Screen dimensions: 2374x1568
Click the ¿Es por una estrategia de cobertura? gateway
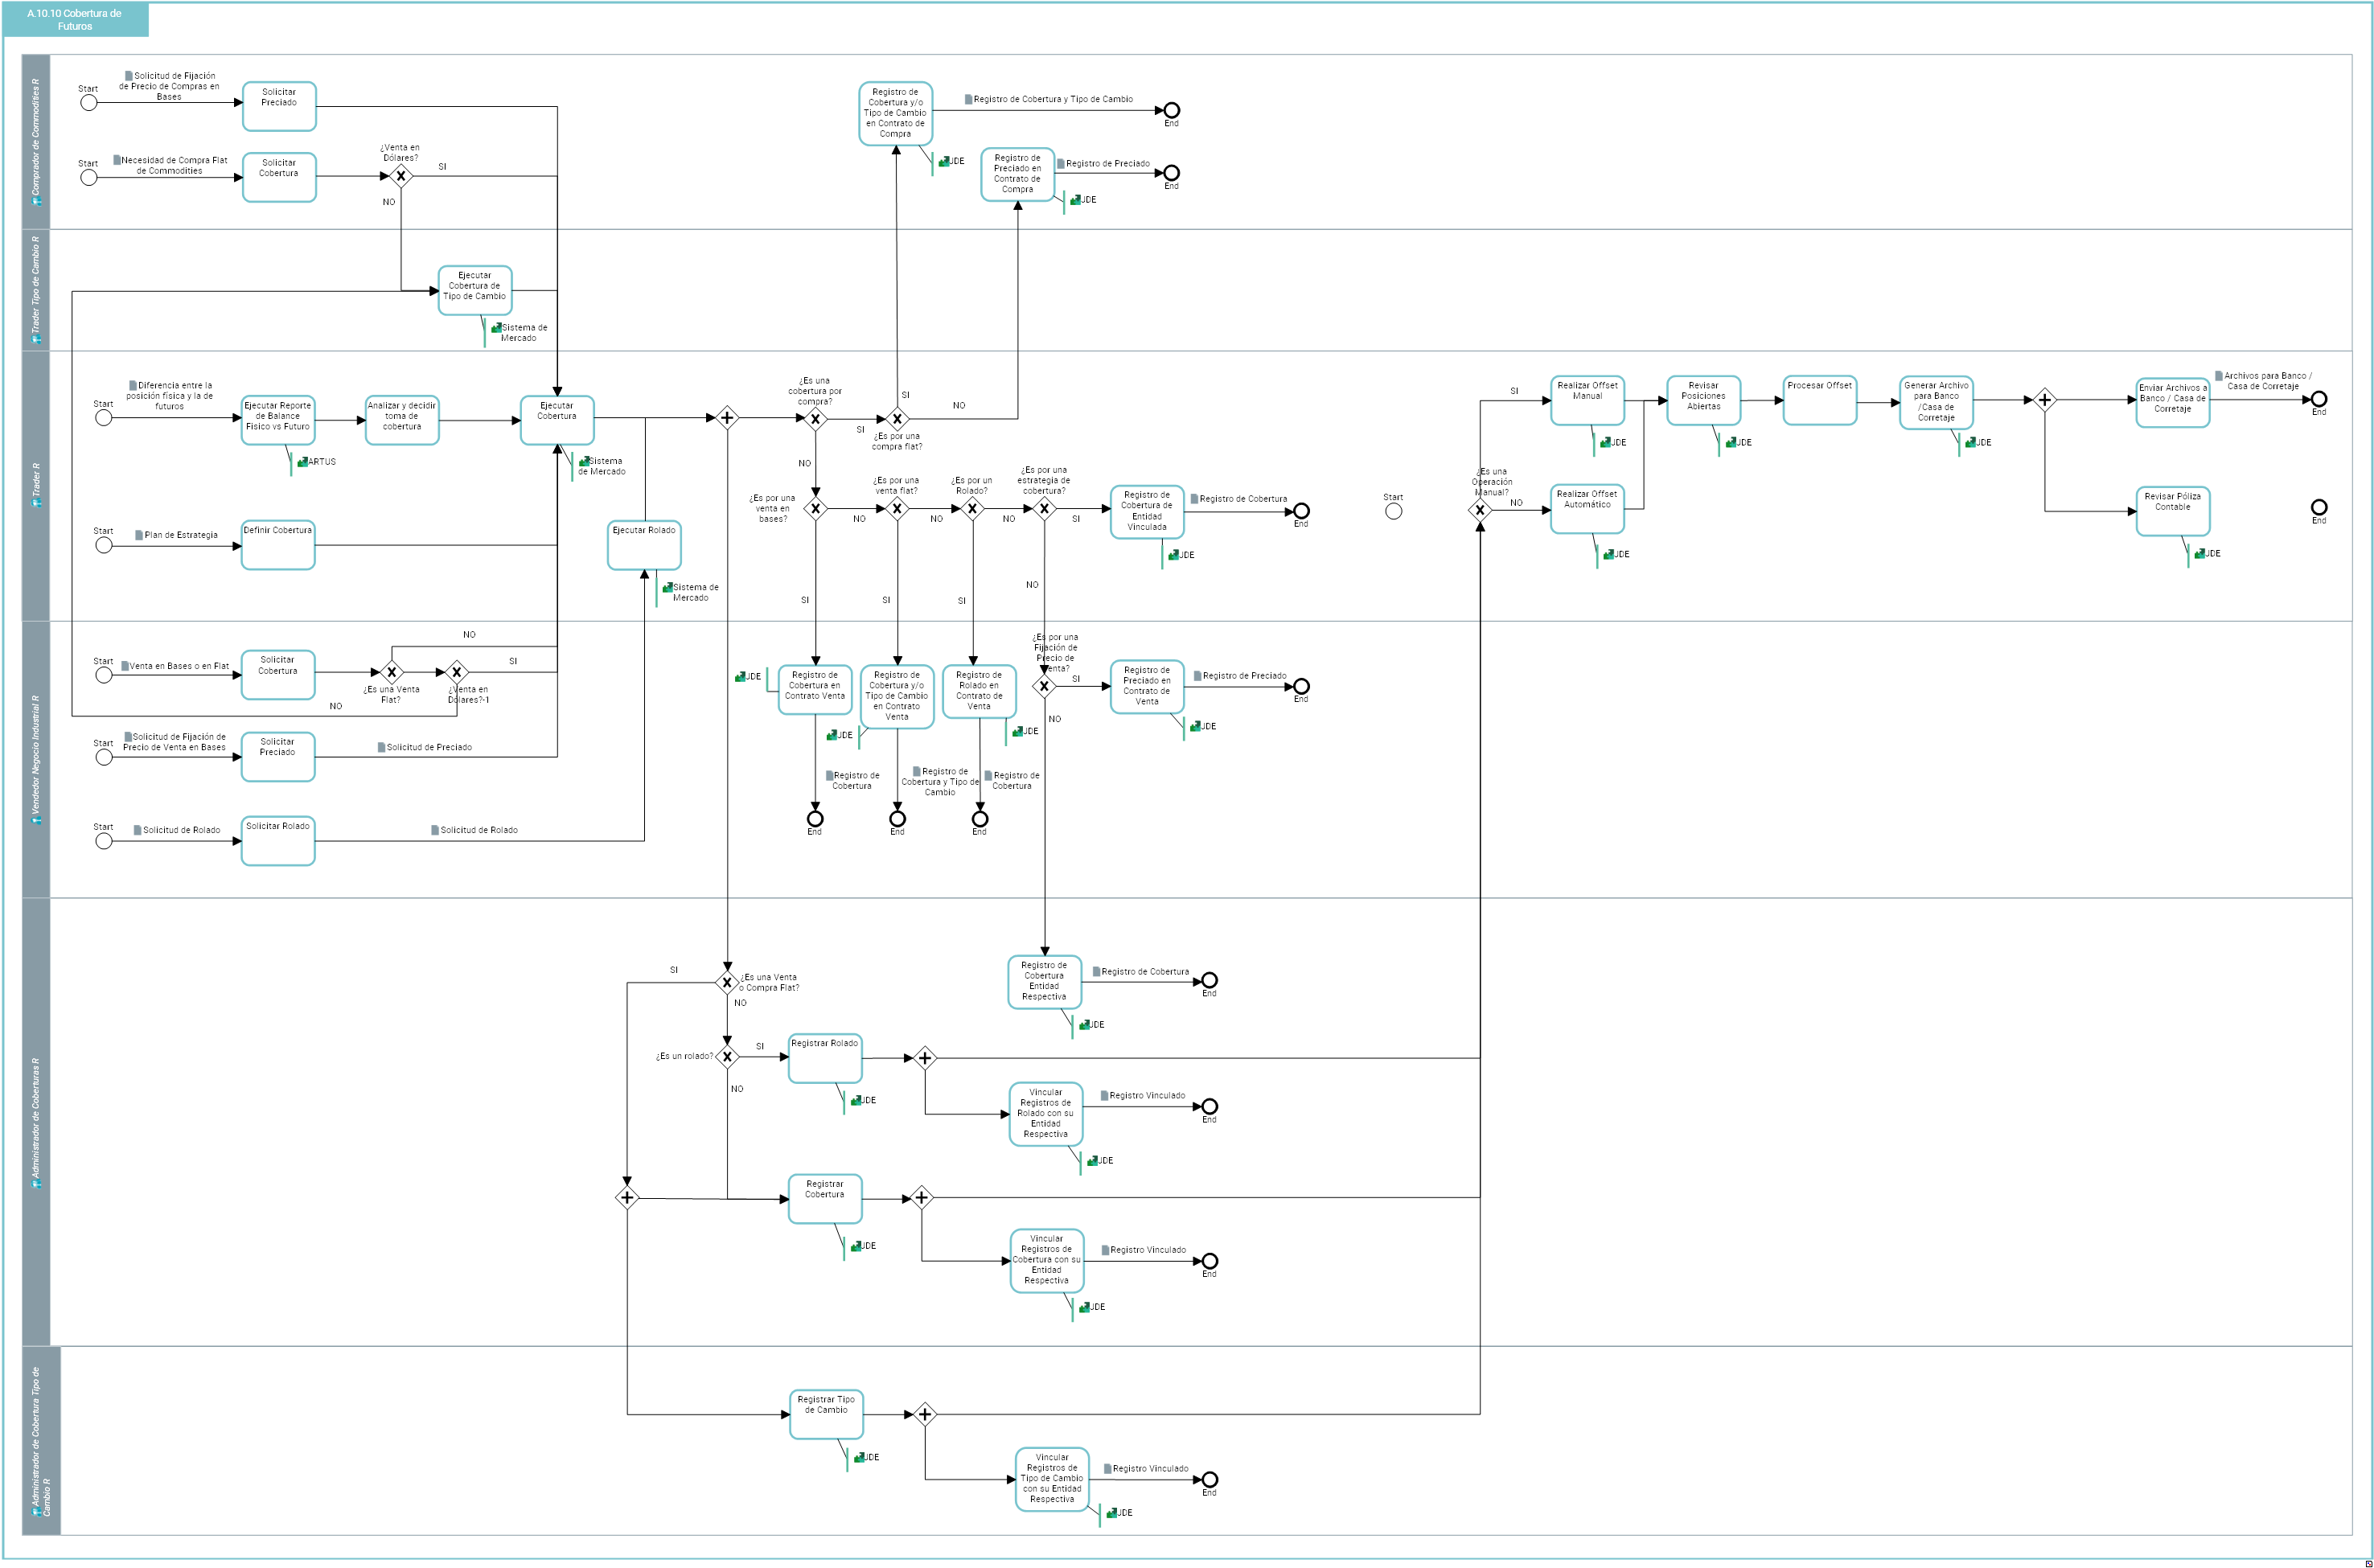1044,509
